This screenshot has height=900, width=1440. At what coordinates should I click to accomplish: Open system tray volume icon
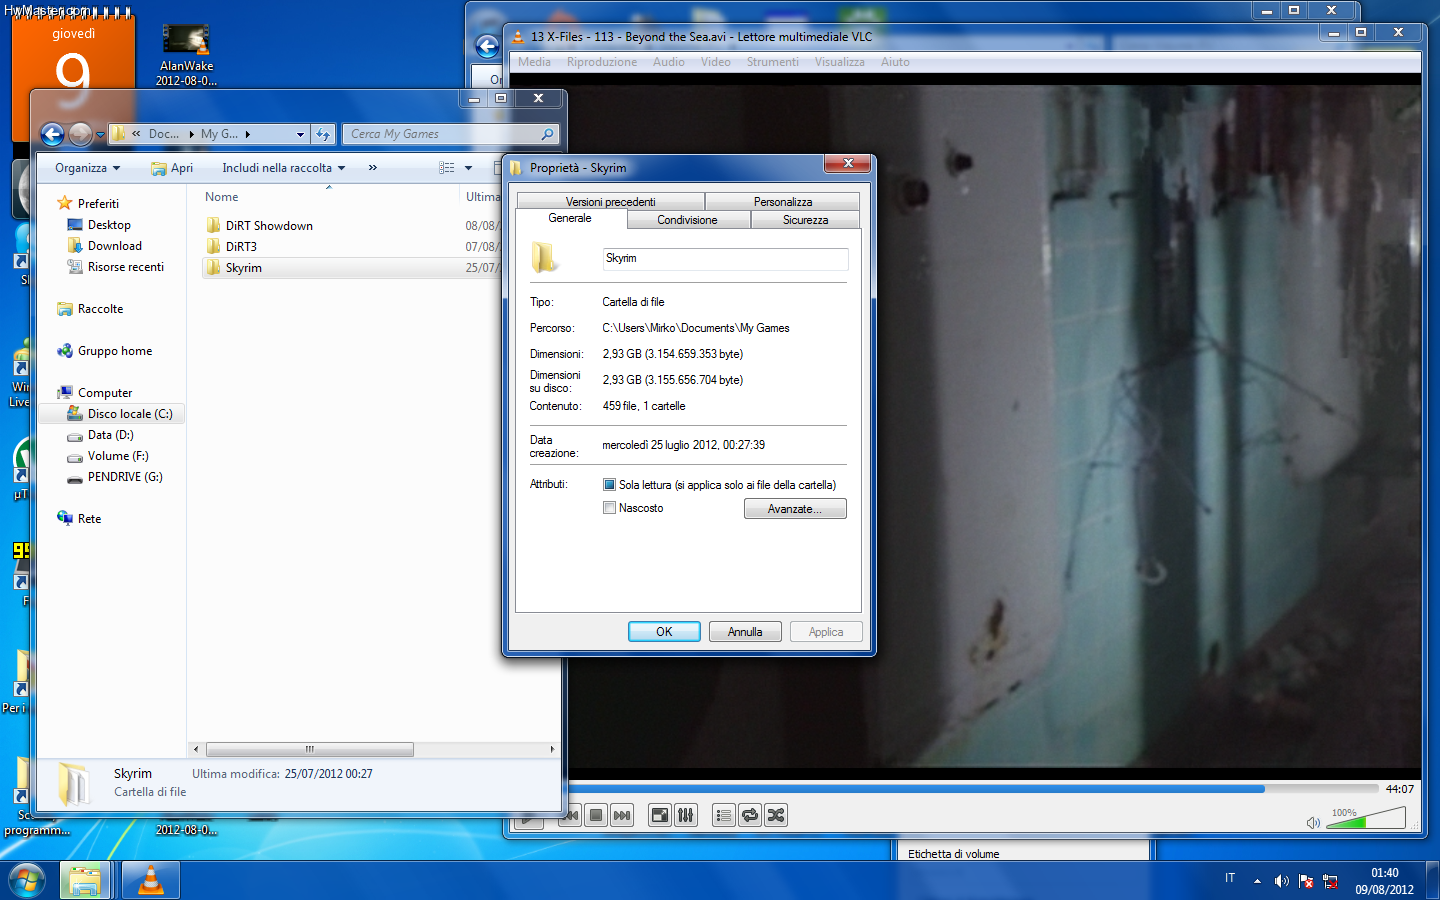point(1282,881)
